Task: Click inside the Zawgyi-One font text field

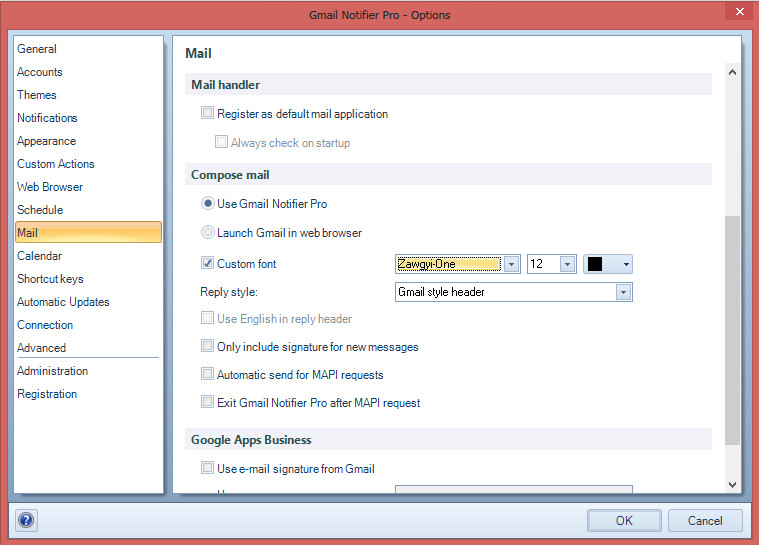Action: click(449, 264)
